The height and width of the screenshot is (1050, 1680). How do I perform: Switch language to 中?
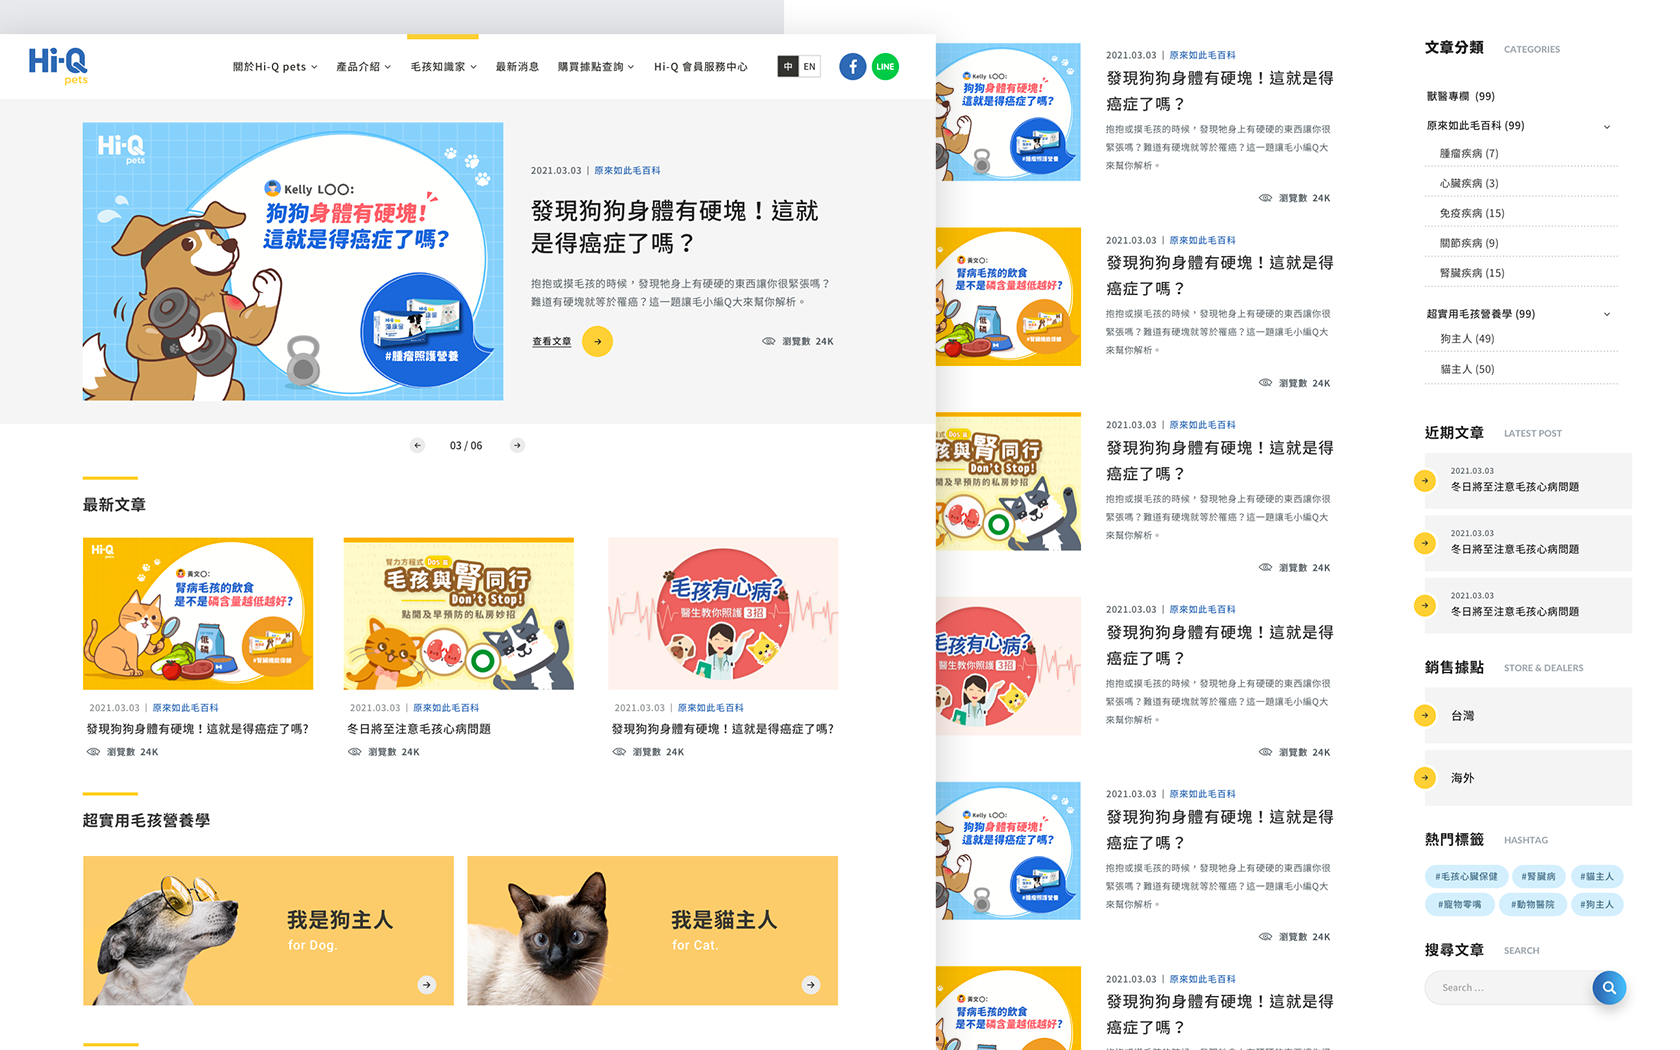click(788, 67)
